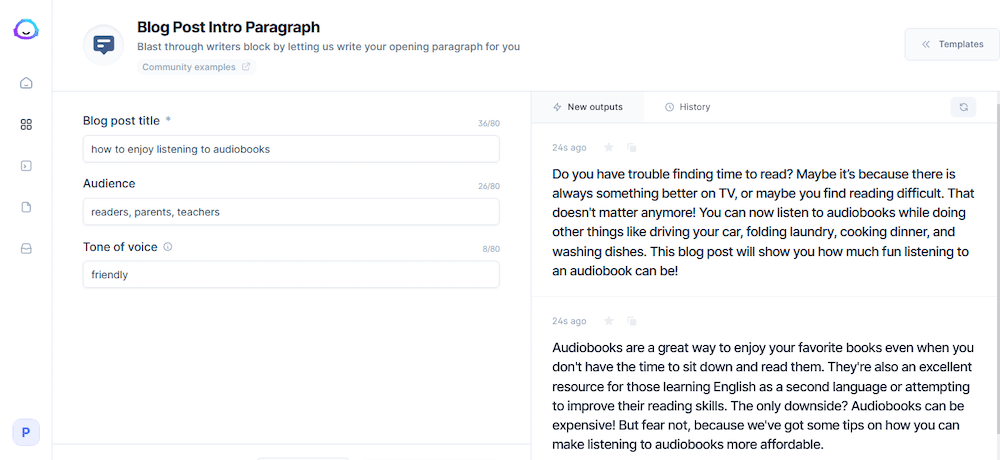The width and height of the screenshot is (1000, 460).
Task: Open the Community examples link
Action: click(196, 67)
